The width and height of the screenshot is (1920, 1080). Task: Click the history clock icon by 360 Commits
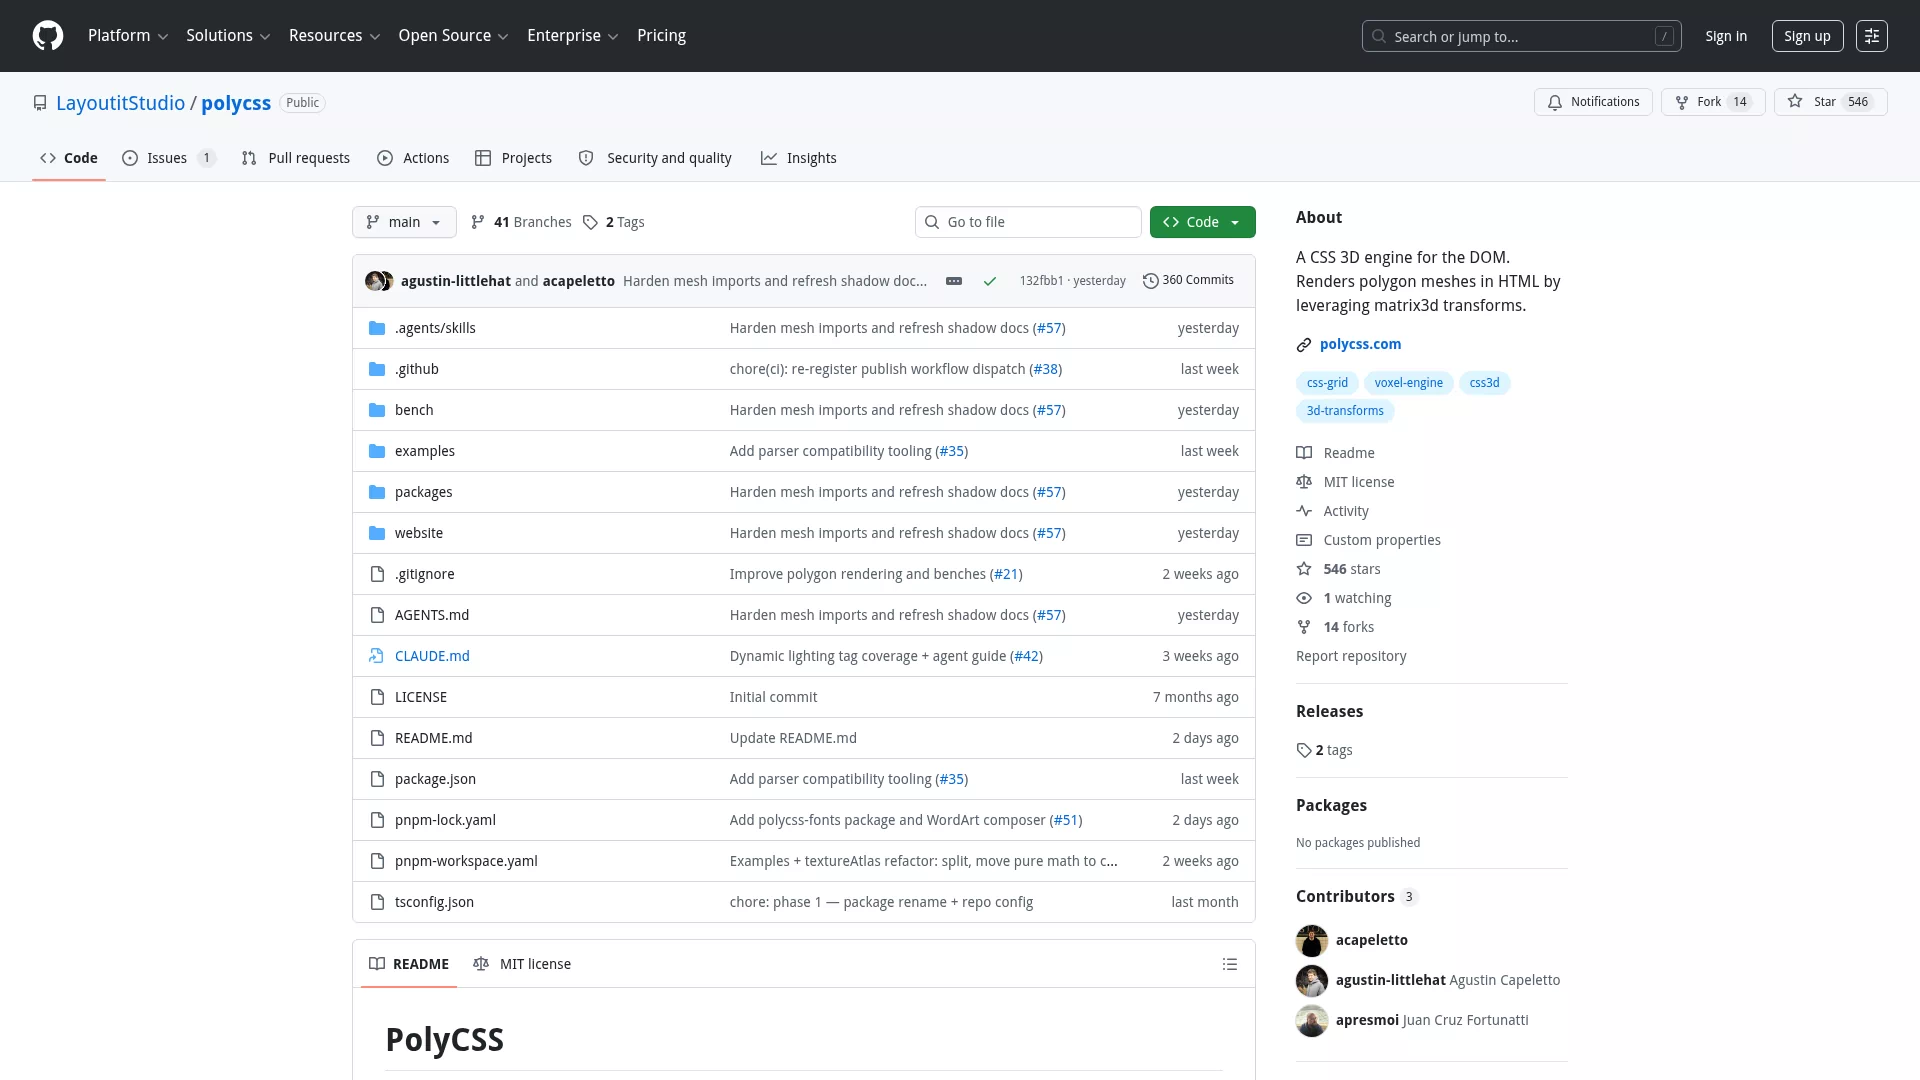[x=1151, y=281]
